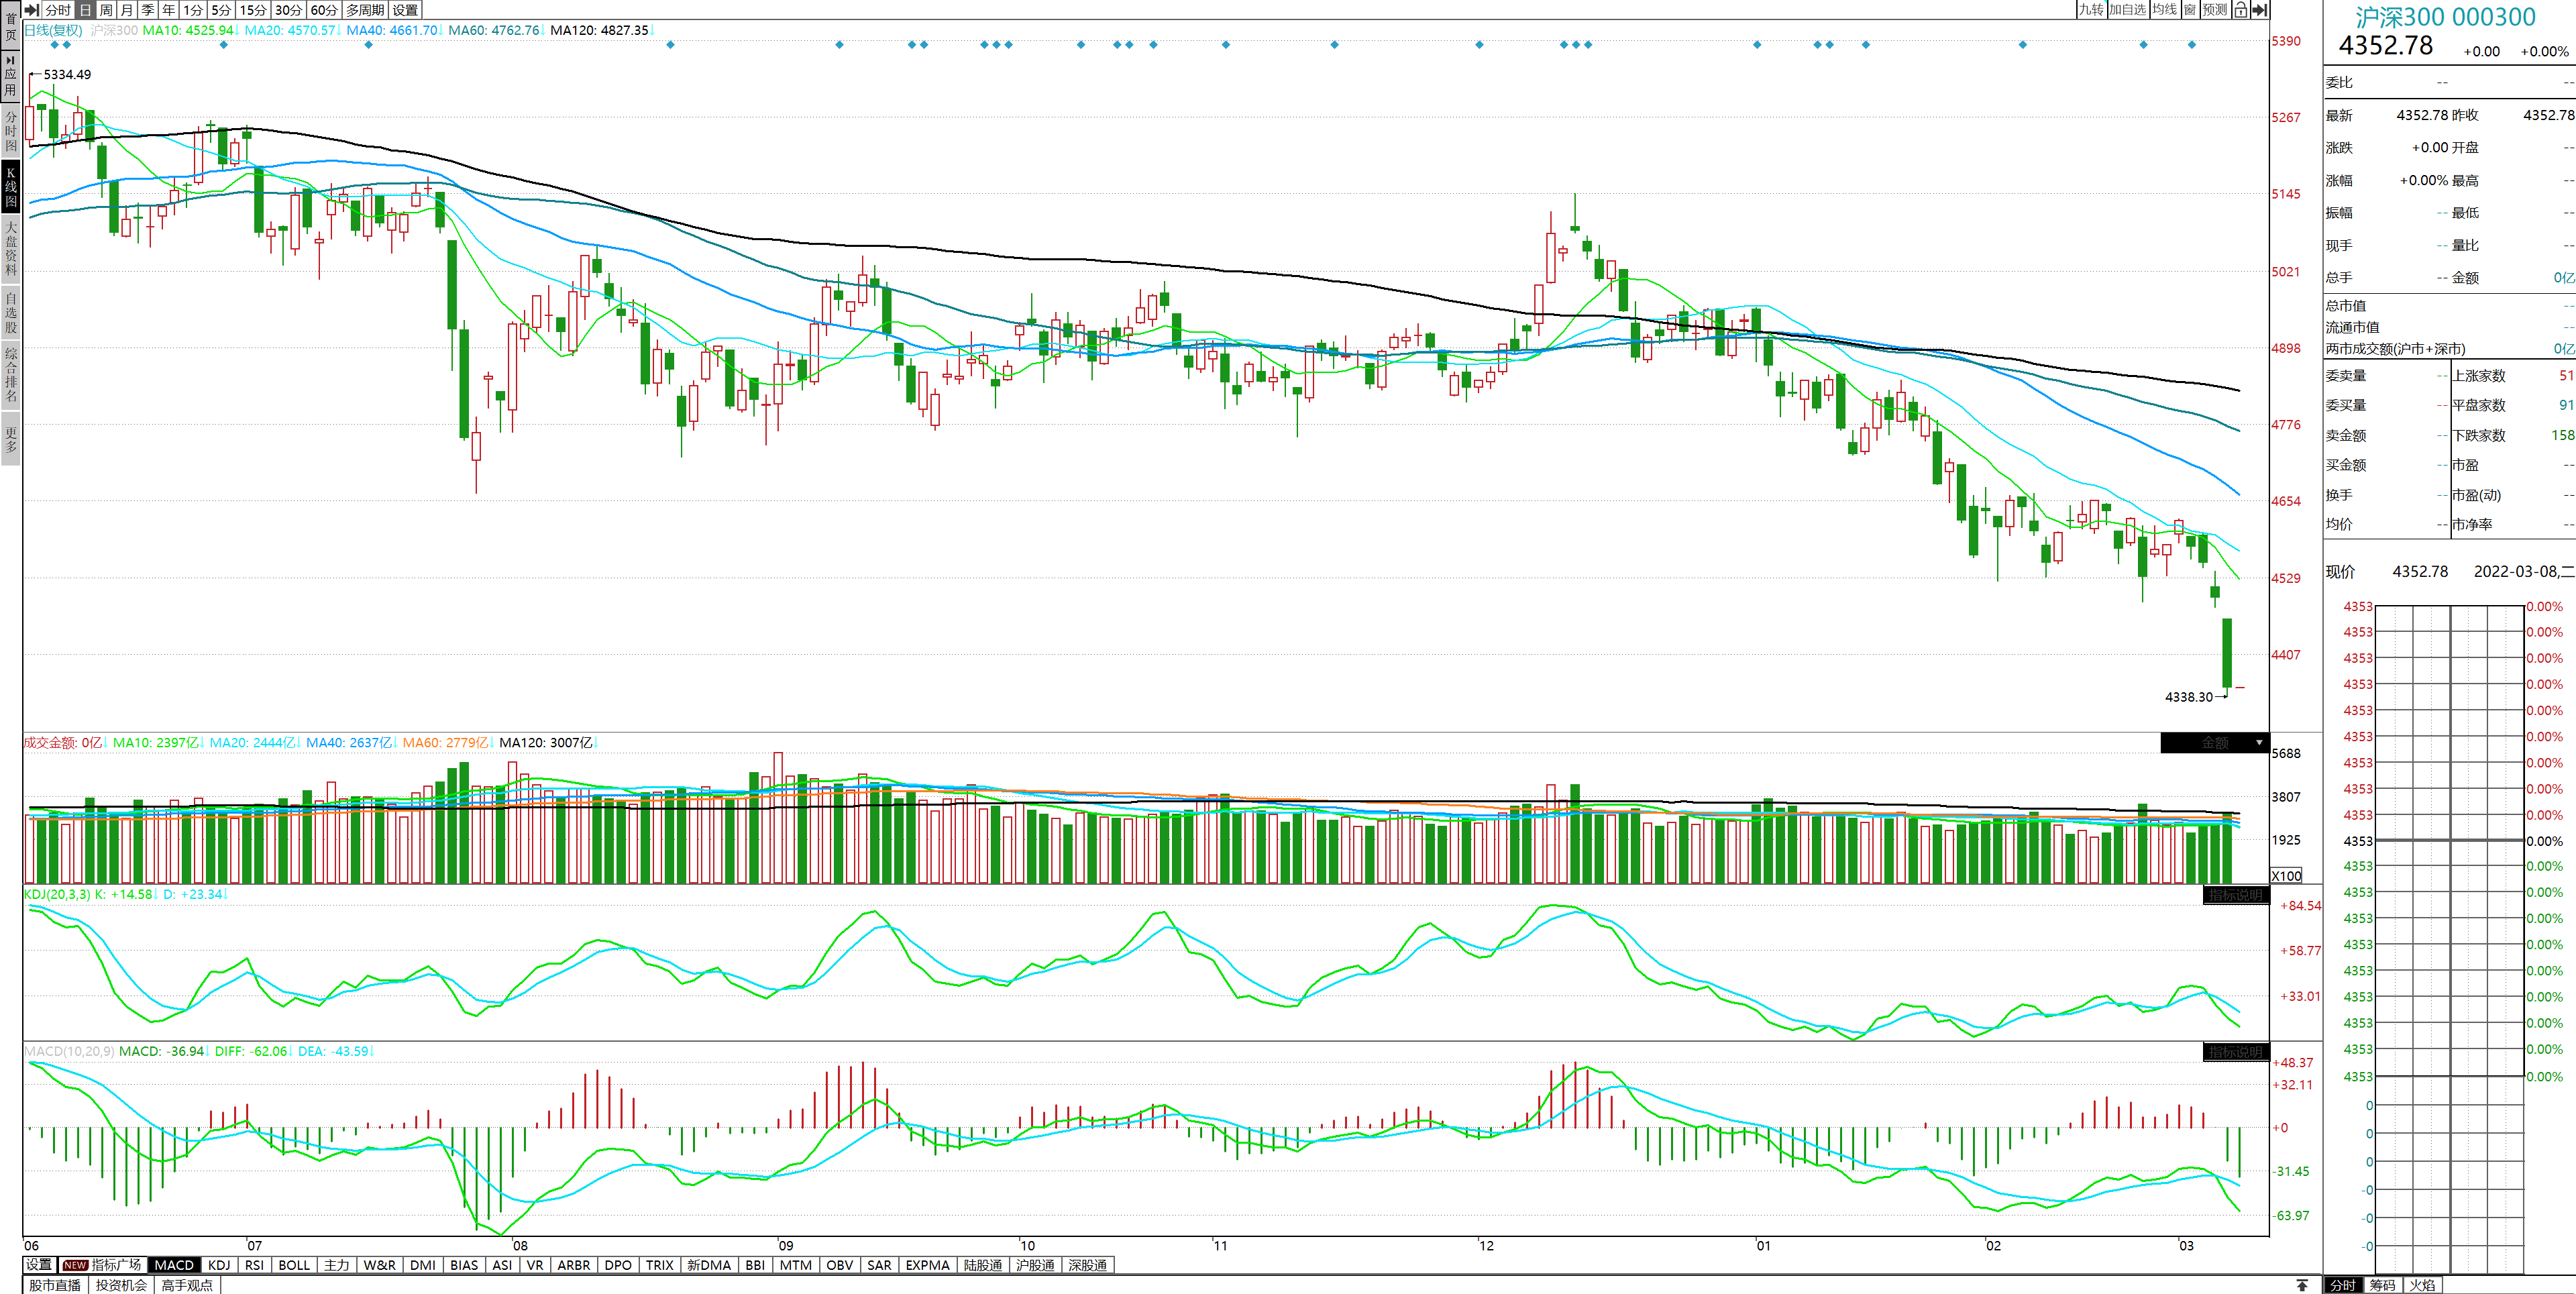Click the top-left arrow-to-bar icon
The width and height of the screenshot is (2576, 1294).
point(32,10)
